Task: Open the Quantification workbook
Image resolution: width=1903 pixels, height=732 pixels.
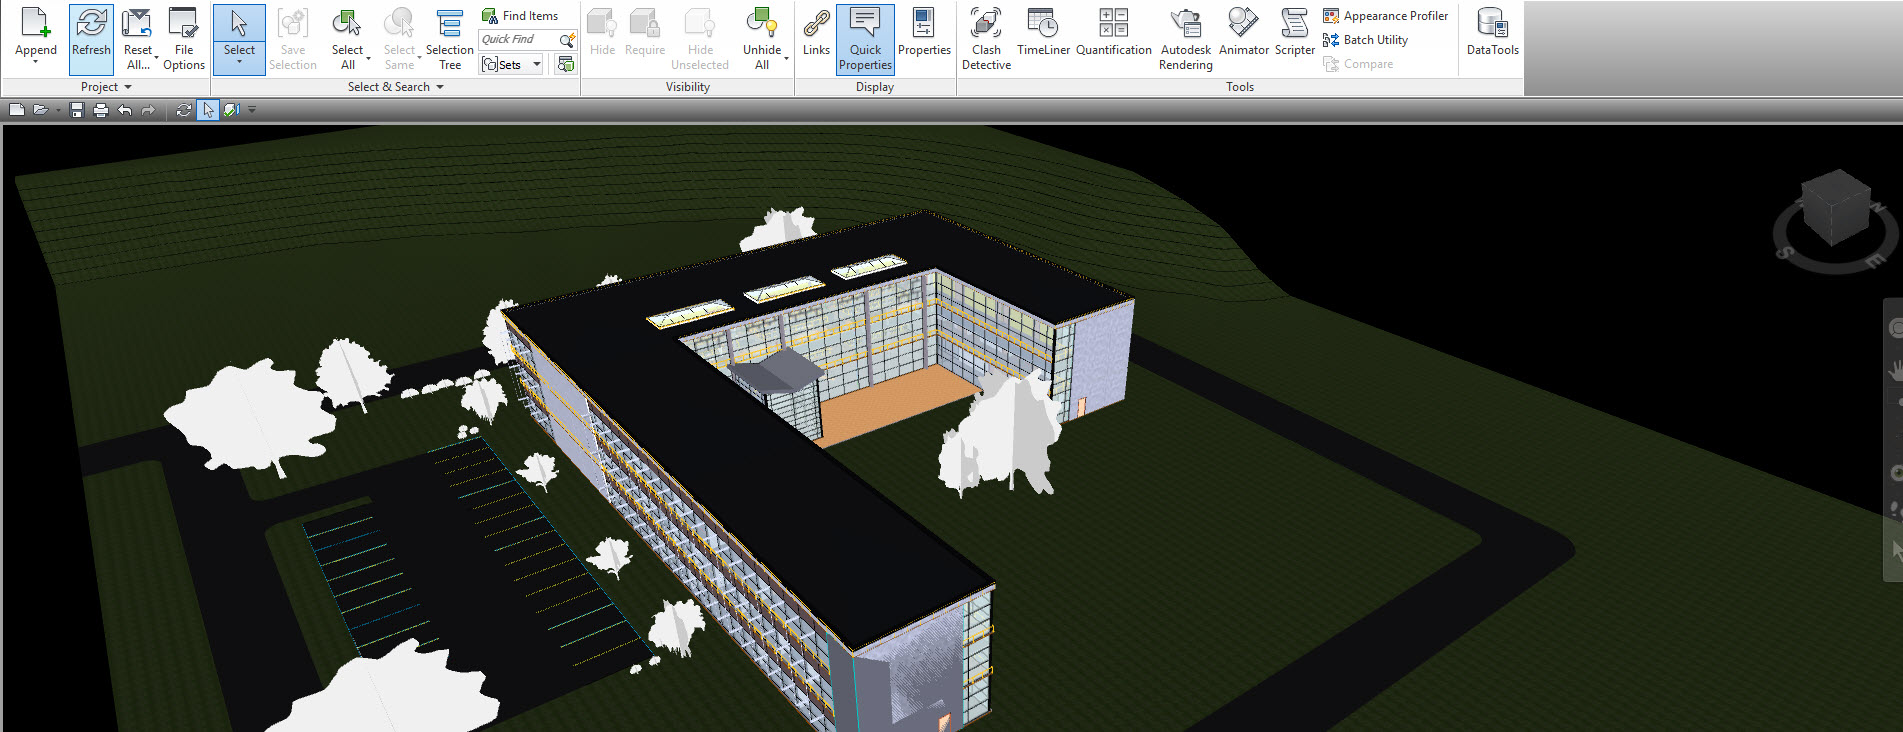Action: (1113, 35)
